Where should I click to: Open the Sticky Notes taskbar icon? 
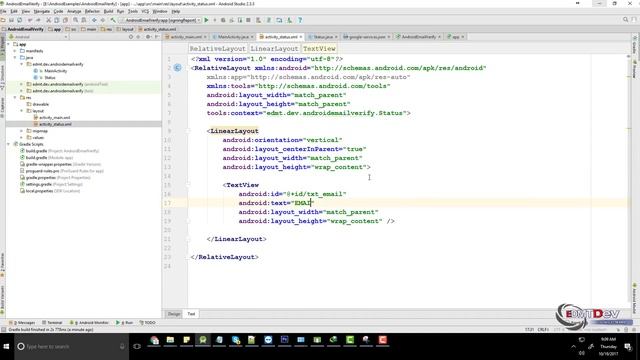(187, 340)
